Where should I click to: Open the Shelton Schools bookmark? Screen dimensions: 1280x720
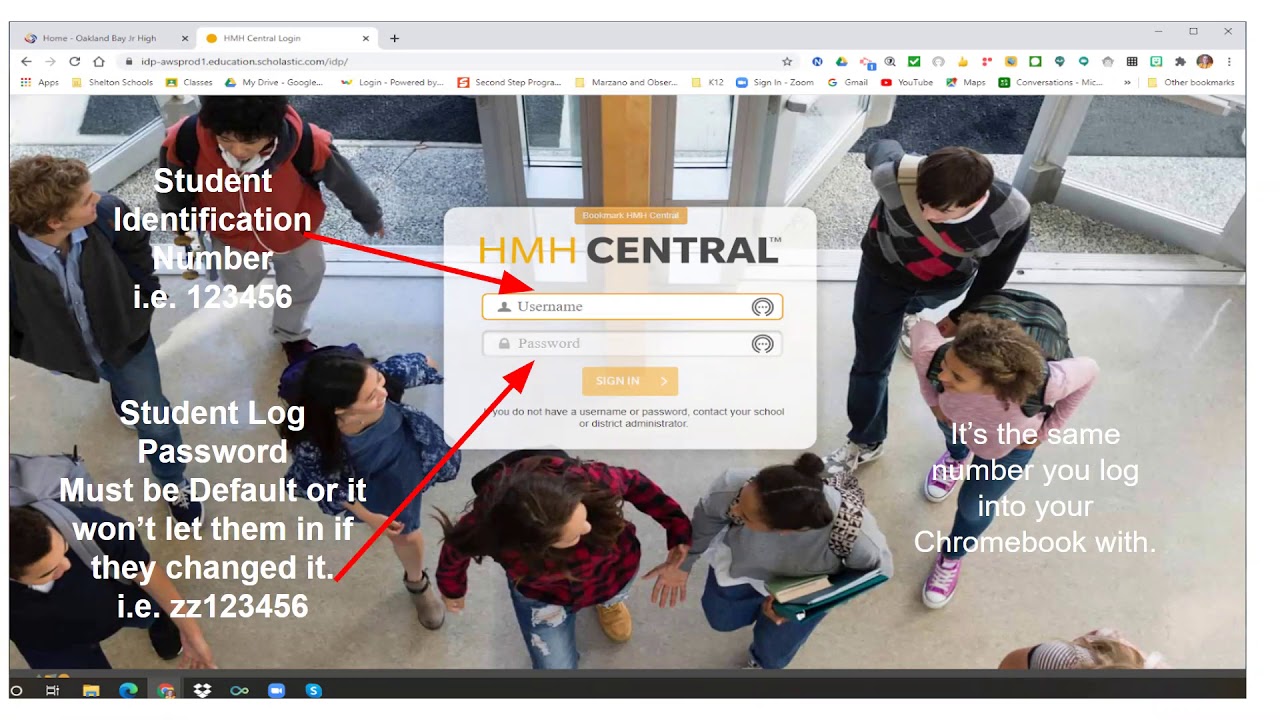click(x=112, y=82)
